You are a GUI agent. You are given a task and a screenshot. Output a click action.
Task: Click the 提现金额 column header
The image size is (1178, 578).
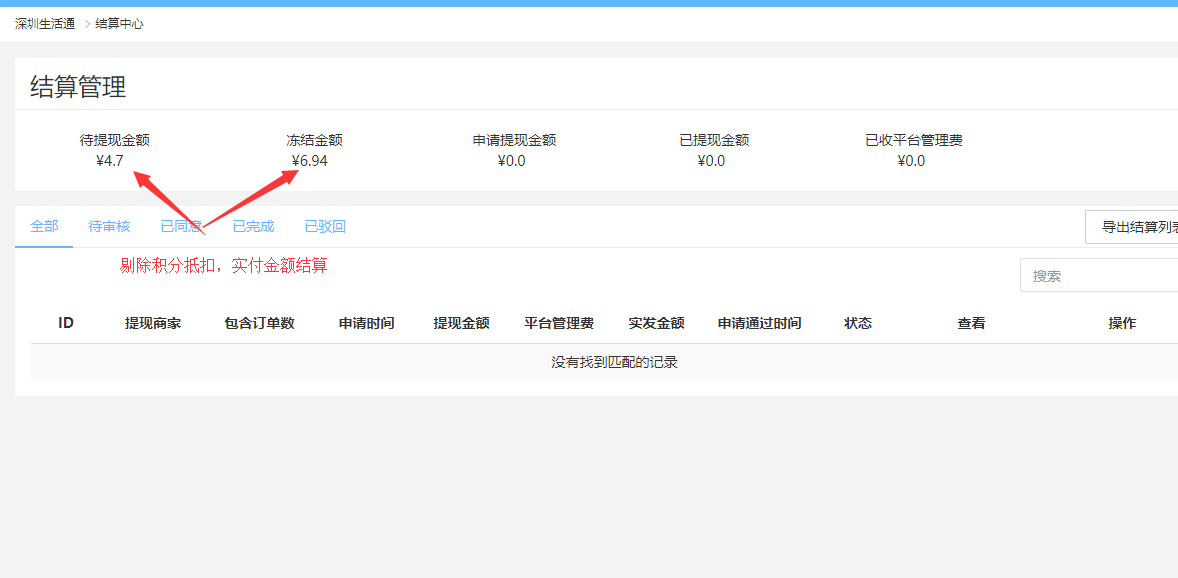coord(461,322)
